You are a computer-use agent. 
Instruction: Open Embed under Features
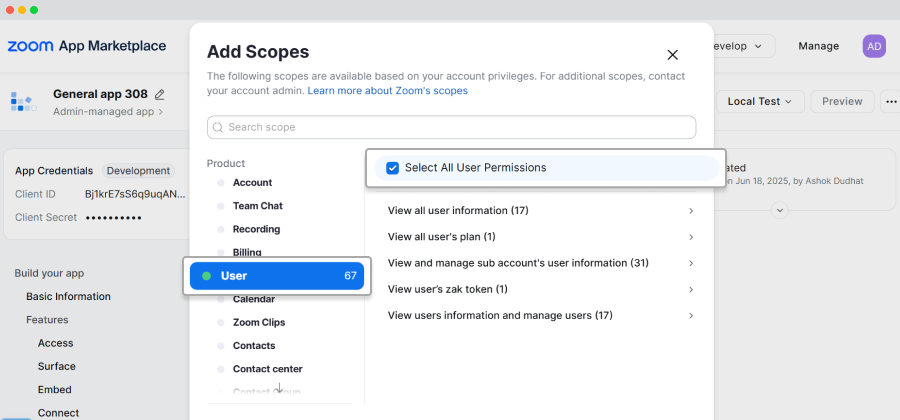tap(55, 390)
